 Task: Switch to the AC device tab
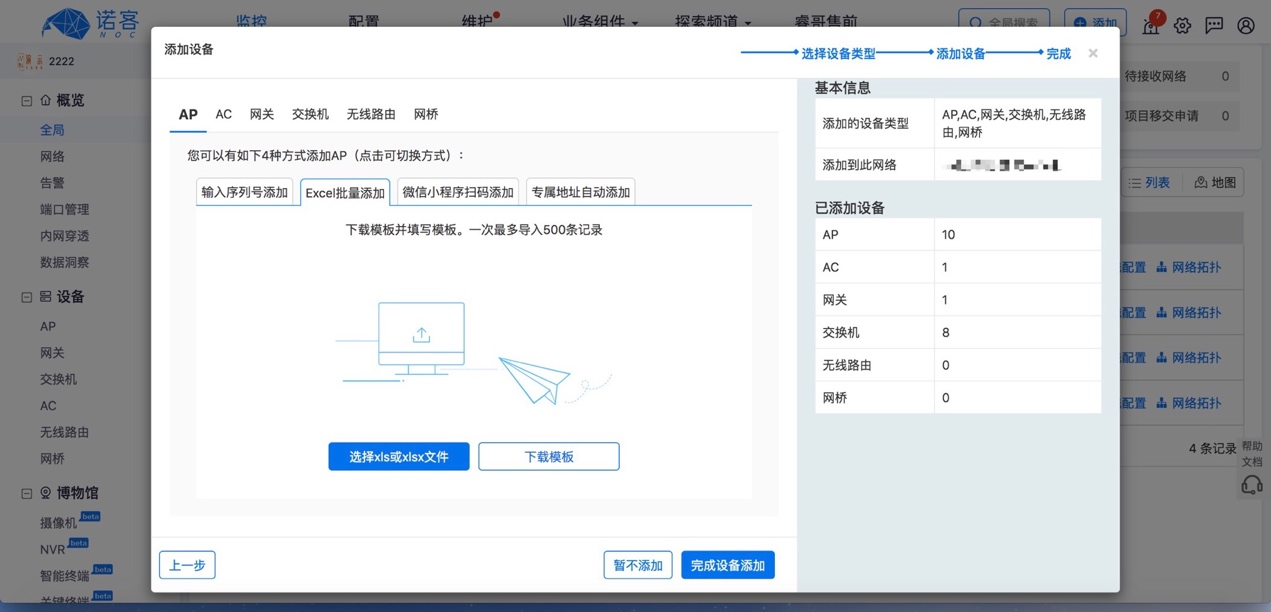pyautogui.click(x=223, y=114)
